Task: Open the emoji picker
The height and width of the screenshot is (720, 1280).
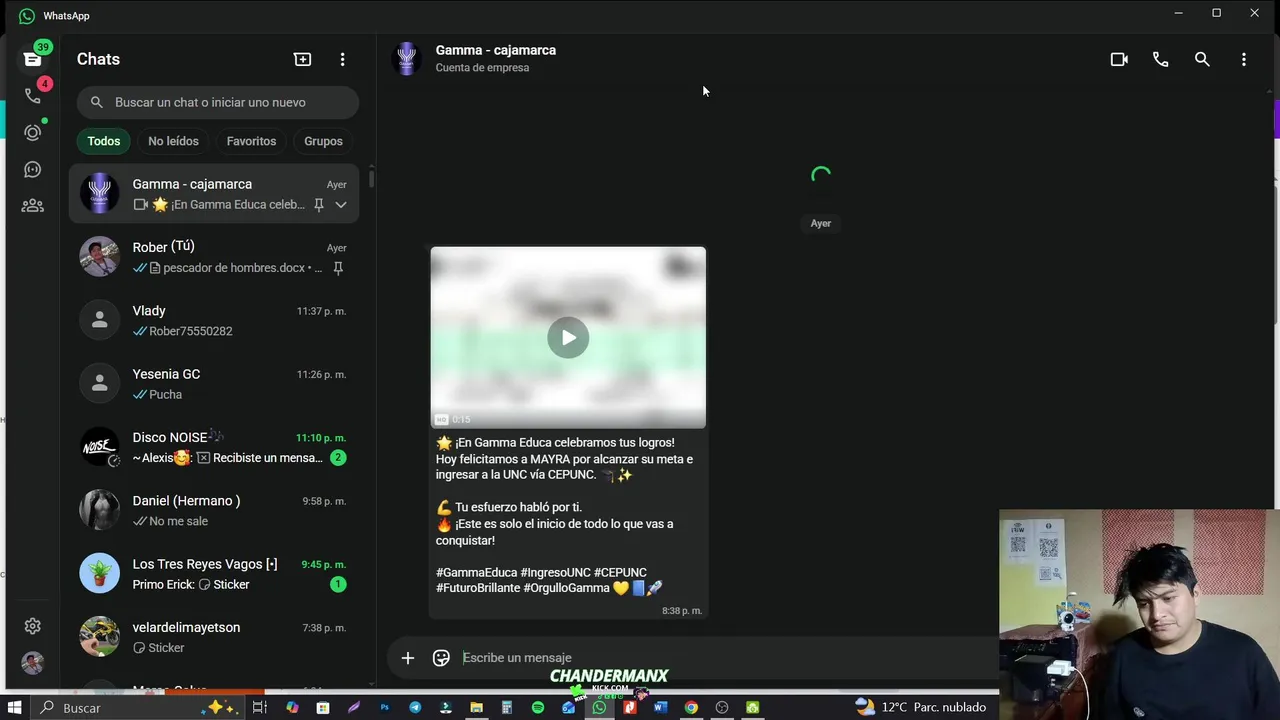Action: click(441, 658)
